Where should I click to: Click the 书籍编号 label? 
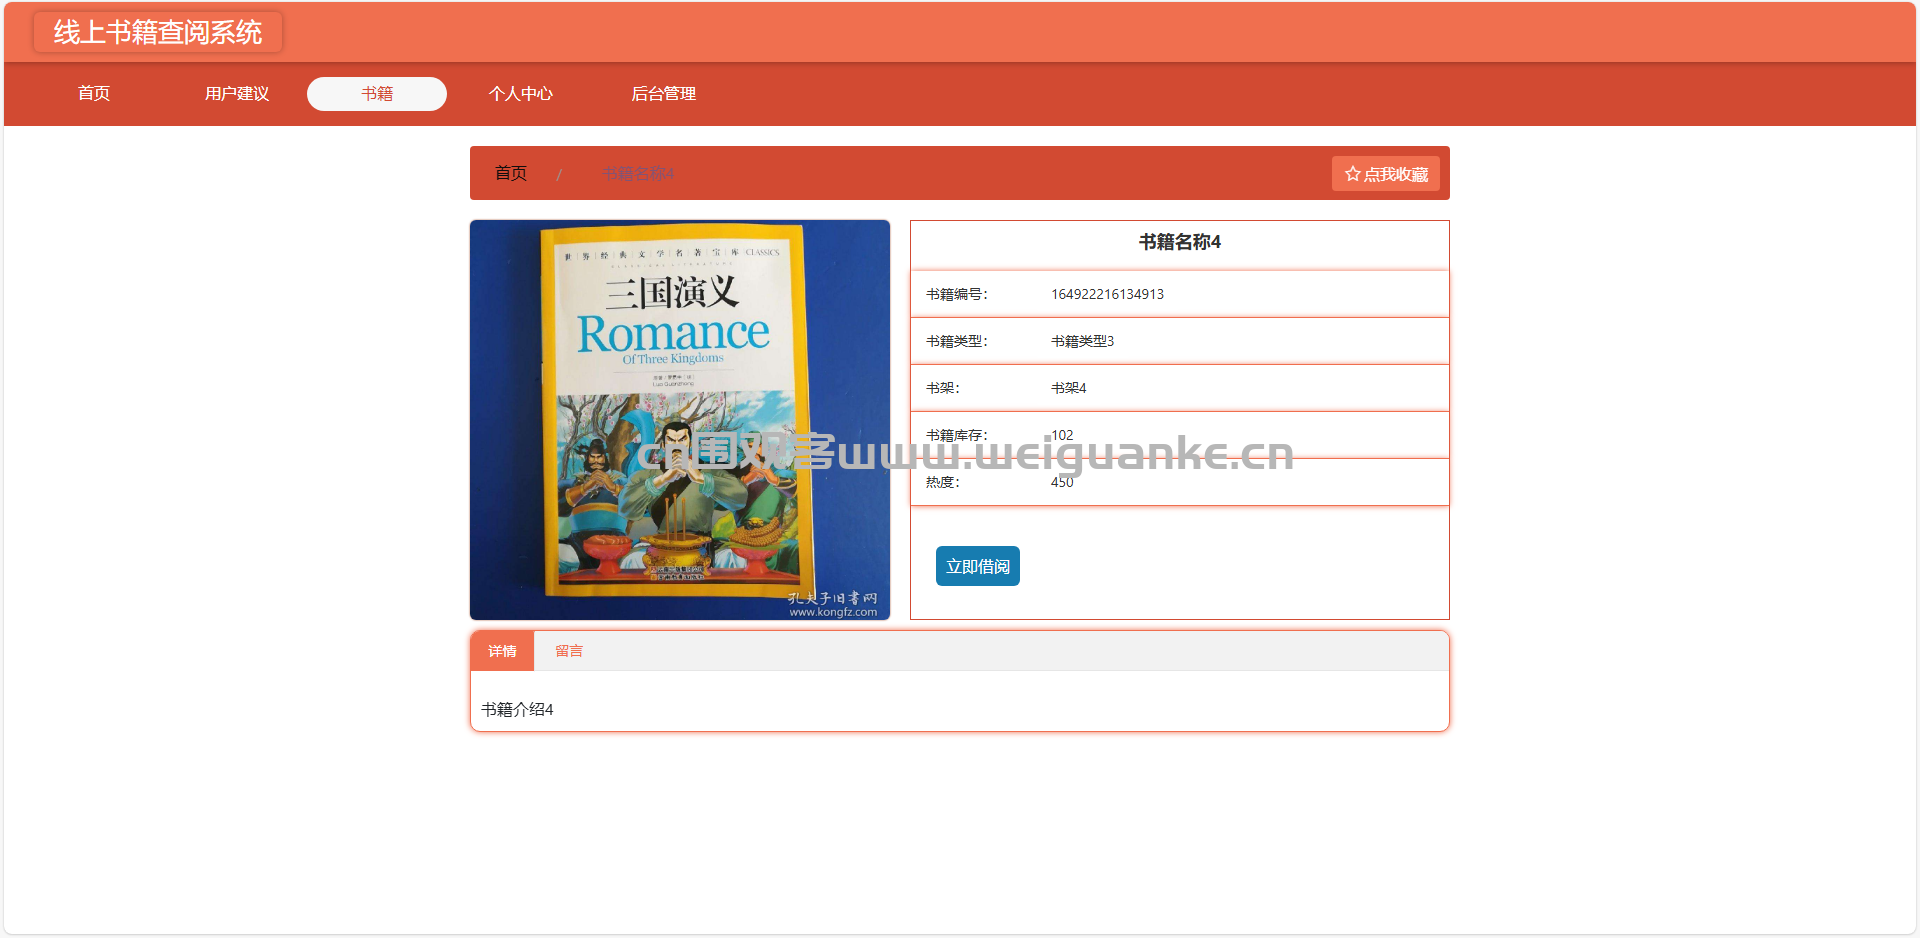[956, 294]
